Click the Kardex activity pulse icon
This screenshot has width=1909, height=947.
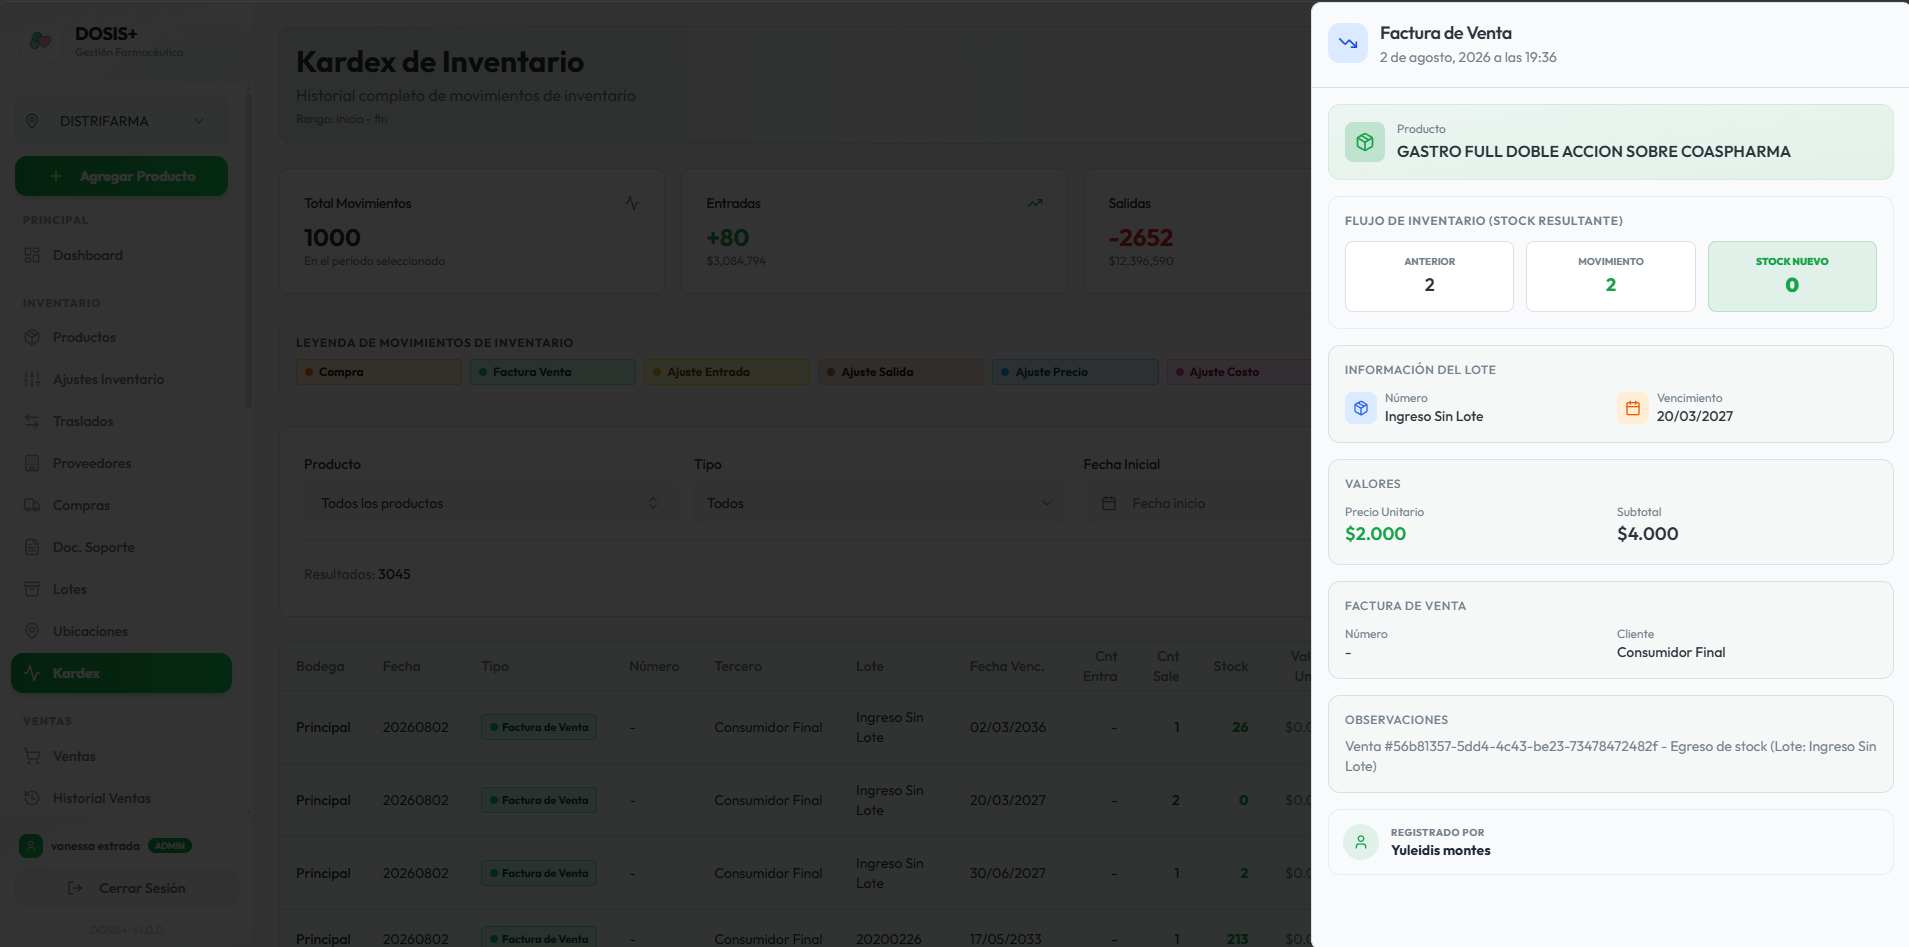click(x=32, y=673)
